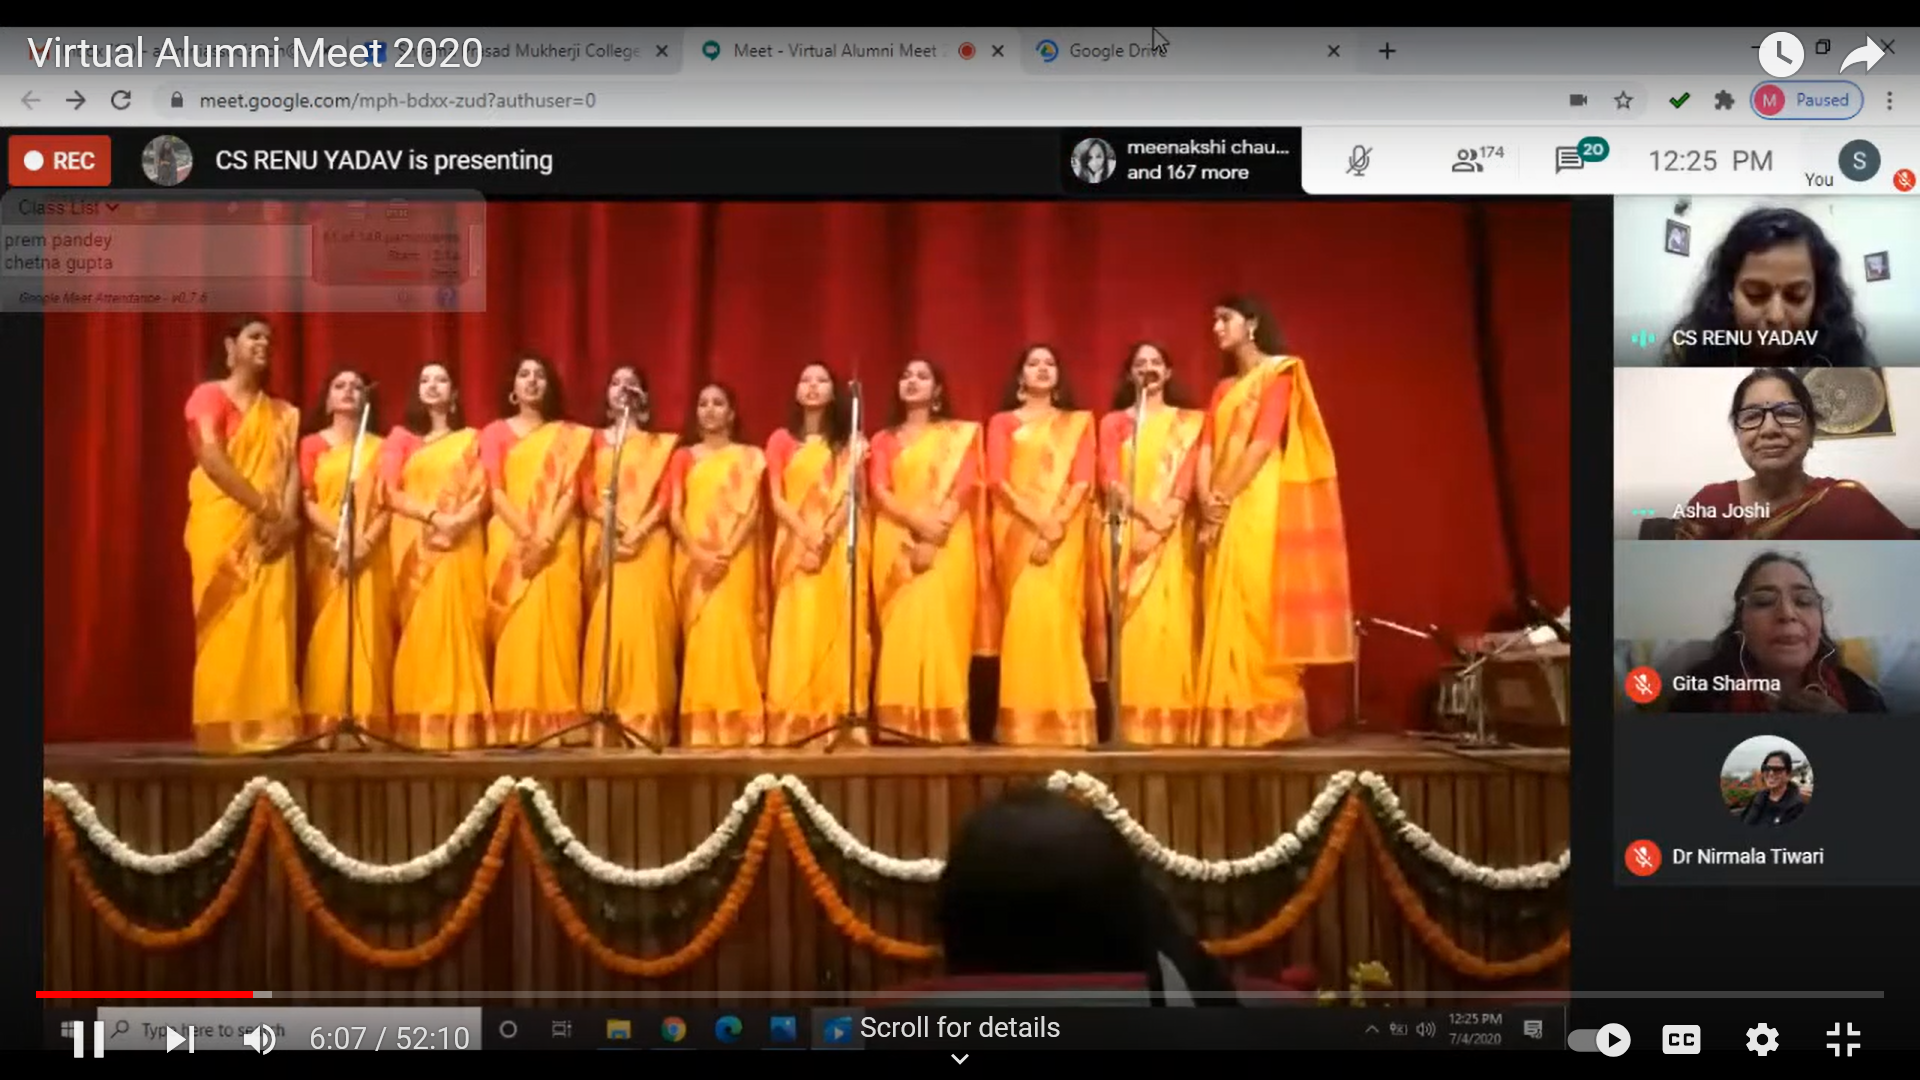Pause the video playback
The image size is (1920, 1080).
[88, 1039]
